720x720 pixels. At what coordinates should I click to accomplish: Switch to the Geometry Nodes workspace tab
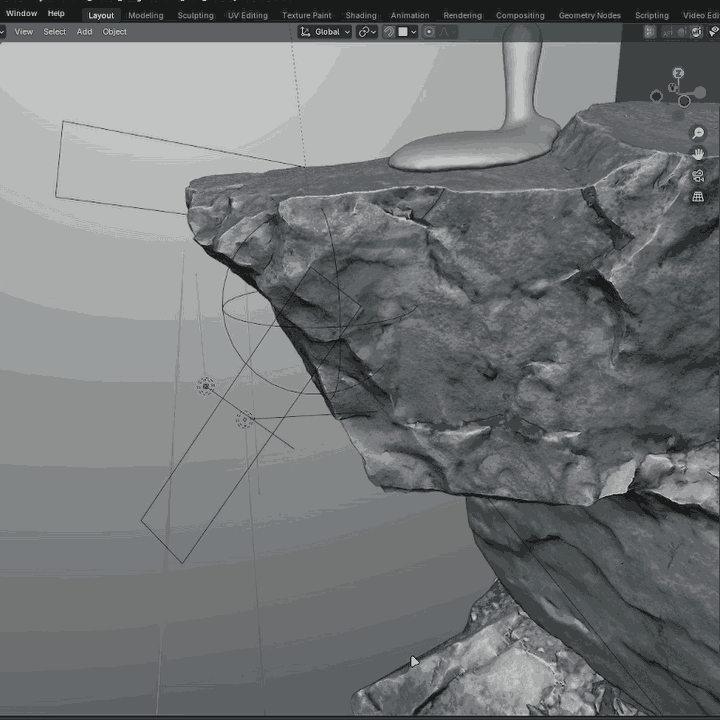coord(589,15)
